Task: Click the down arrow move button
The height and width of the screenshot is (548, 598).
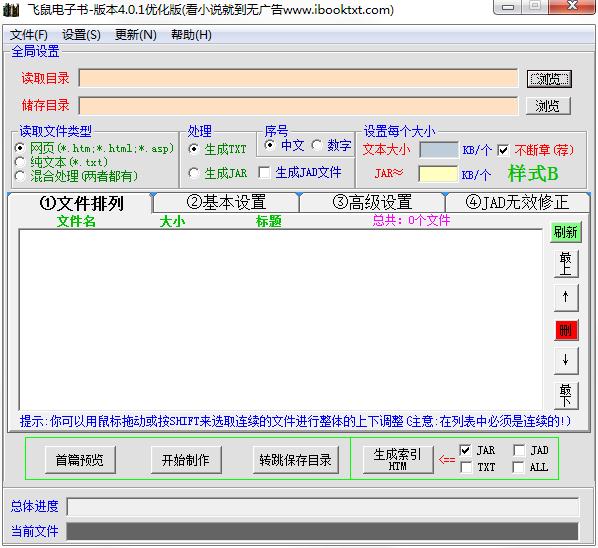Action: (566, 360)
